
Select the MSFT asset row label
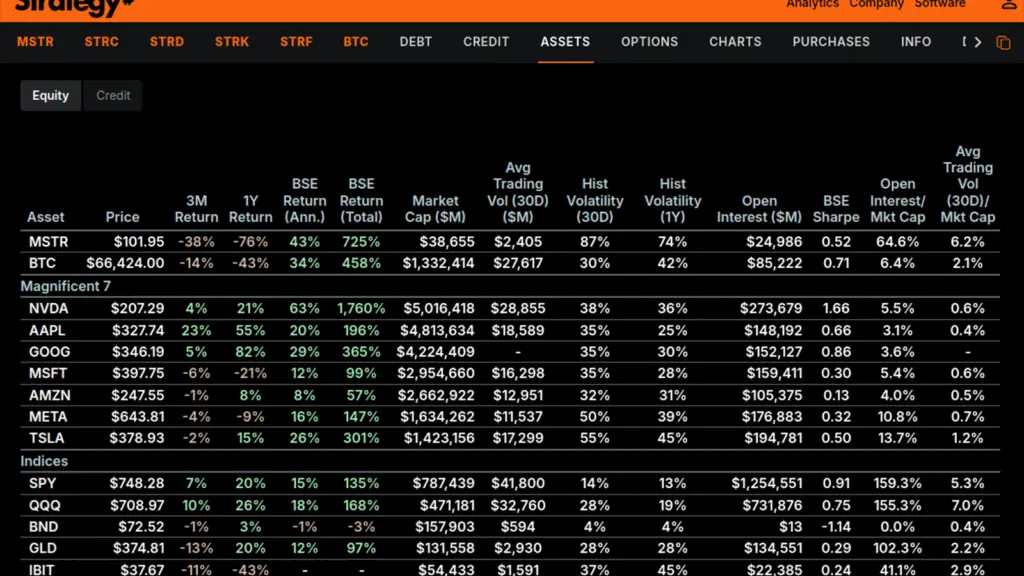[48, 374]
